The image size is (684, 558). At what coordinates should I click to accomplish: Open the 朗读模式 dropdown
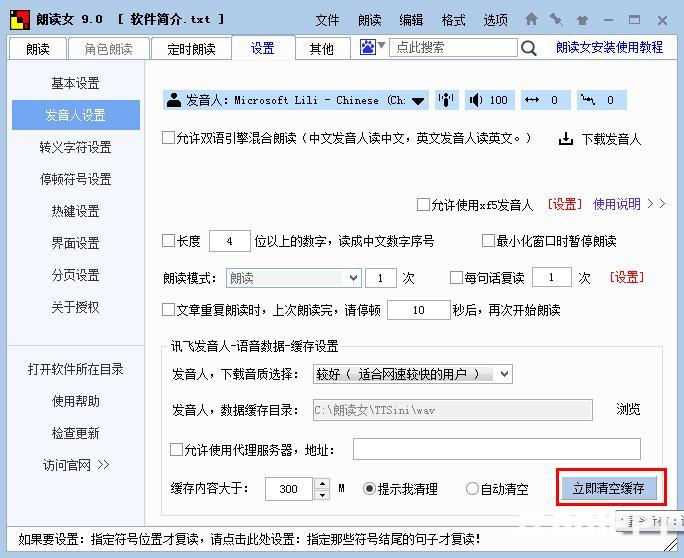point(354,278)
